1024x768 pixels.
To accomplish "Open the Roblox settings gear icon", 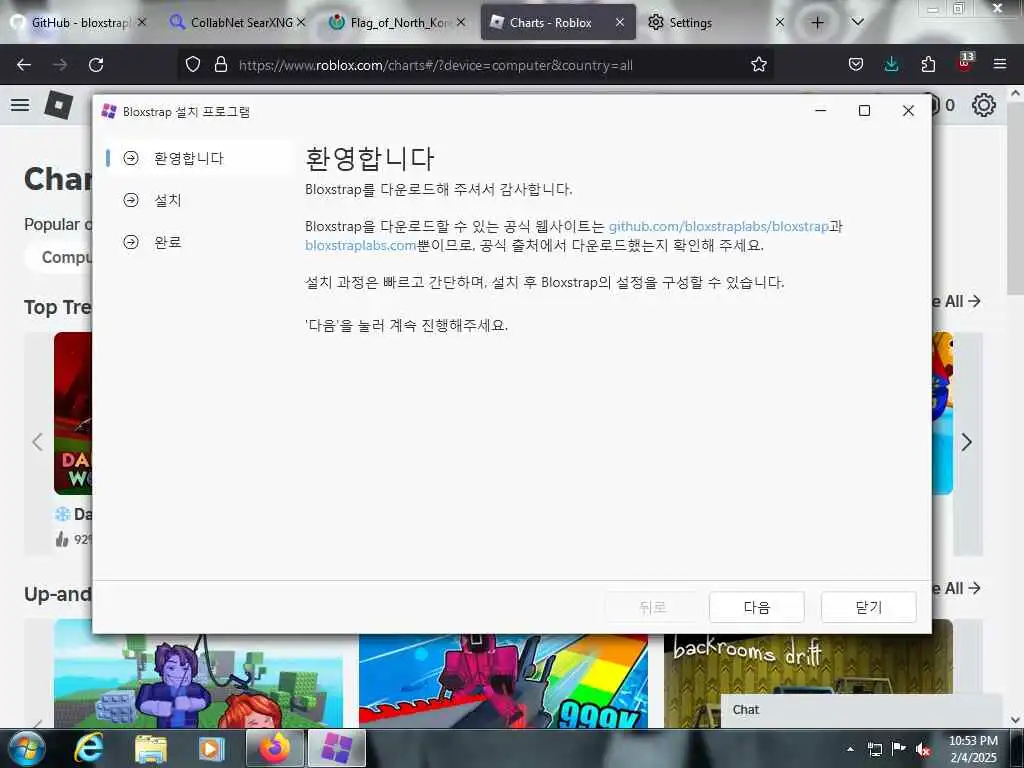I will click(984, 105).
